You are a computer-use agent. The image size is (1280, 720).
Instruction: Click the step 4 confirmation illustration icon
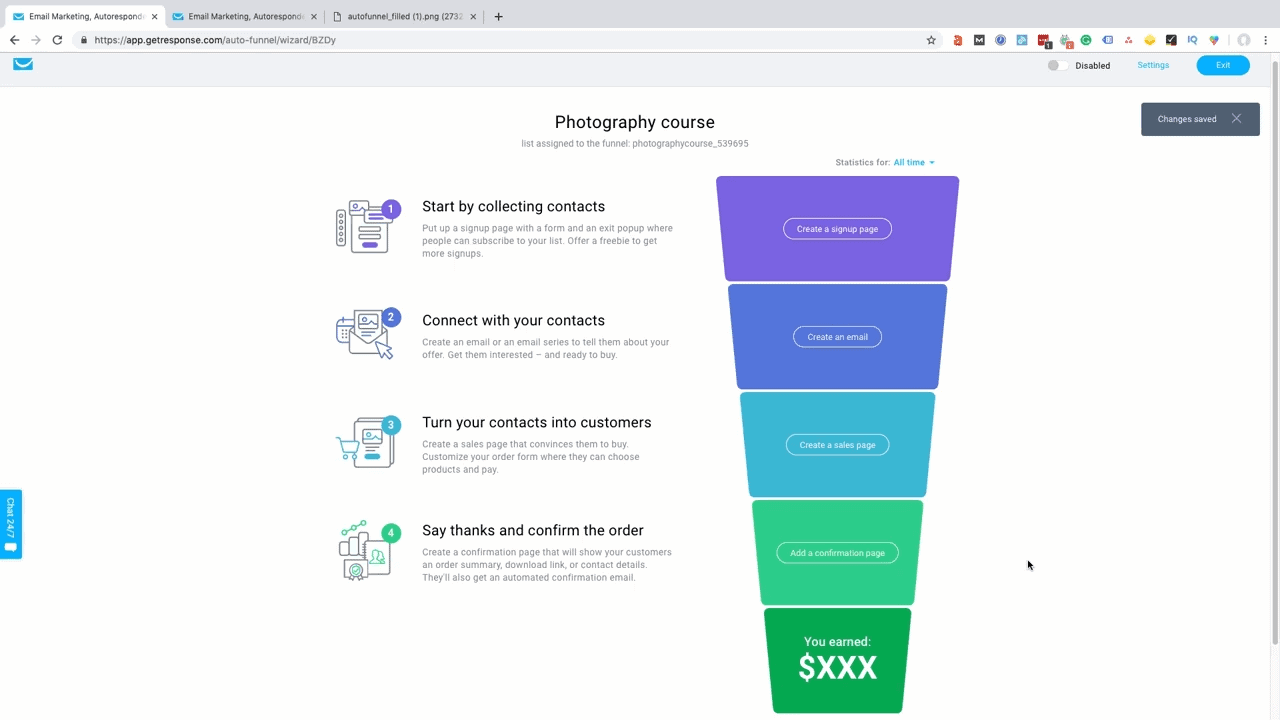pyautogui.click(x=365, y=550)
